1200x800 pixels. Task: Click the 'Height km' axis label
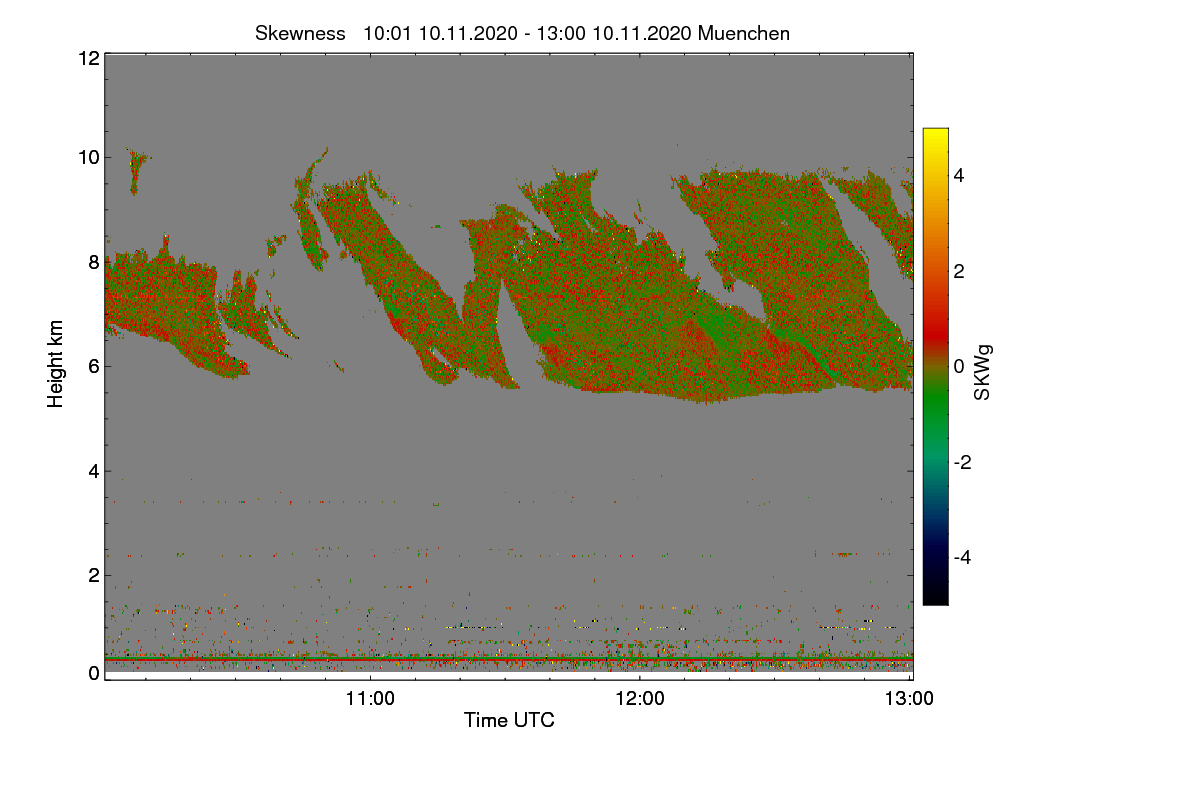56,364
